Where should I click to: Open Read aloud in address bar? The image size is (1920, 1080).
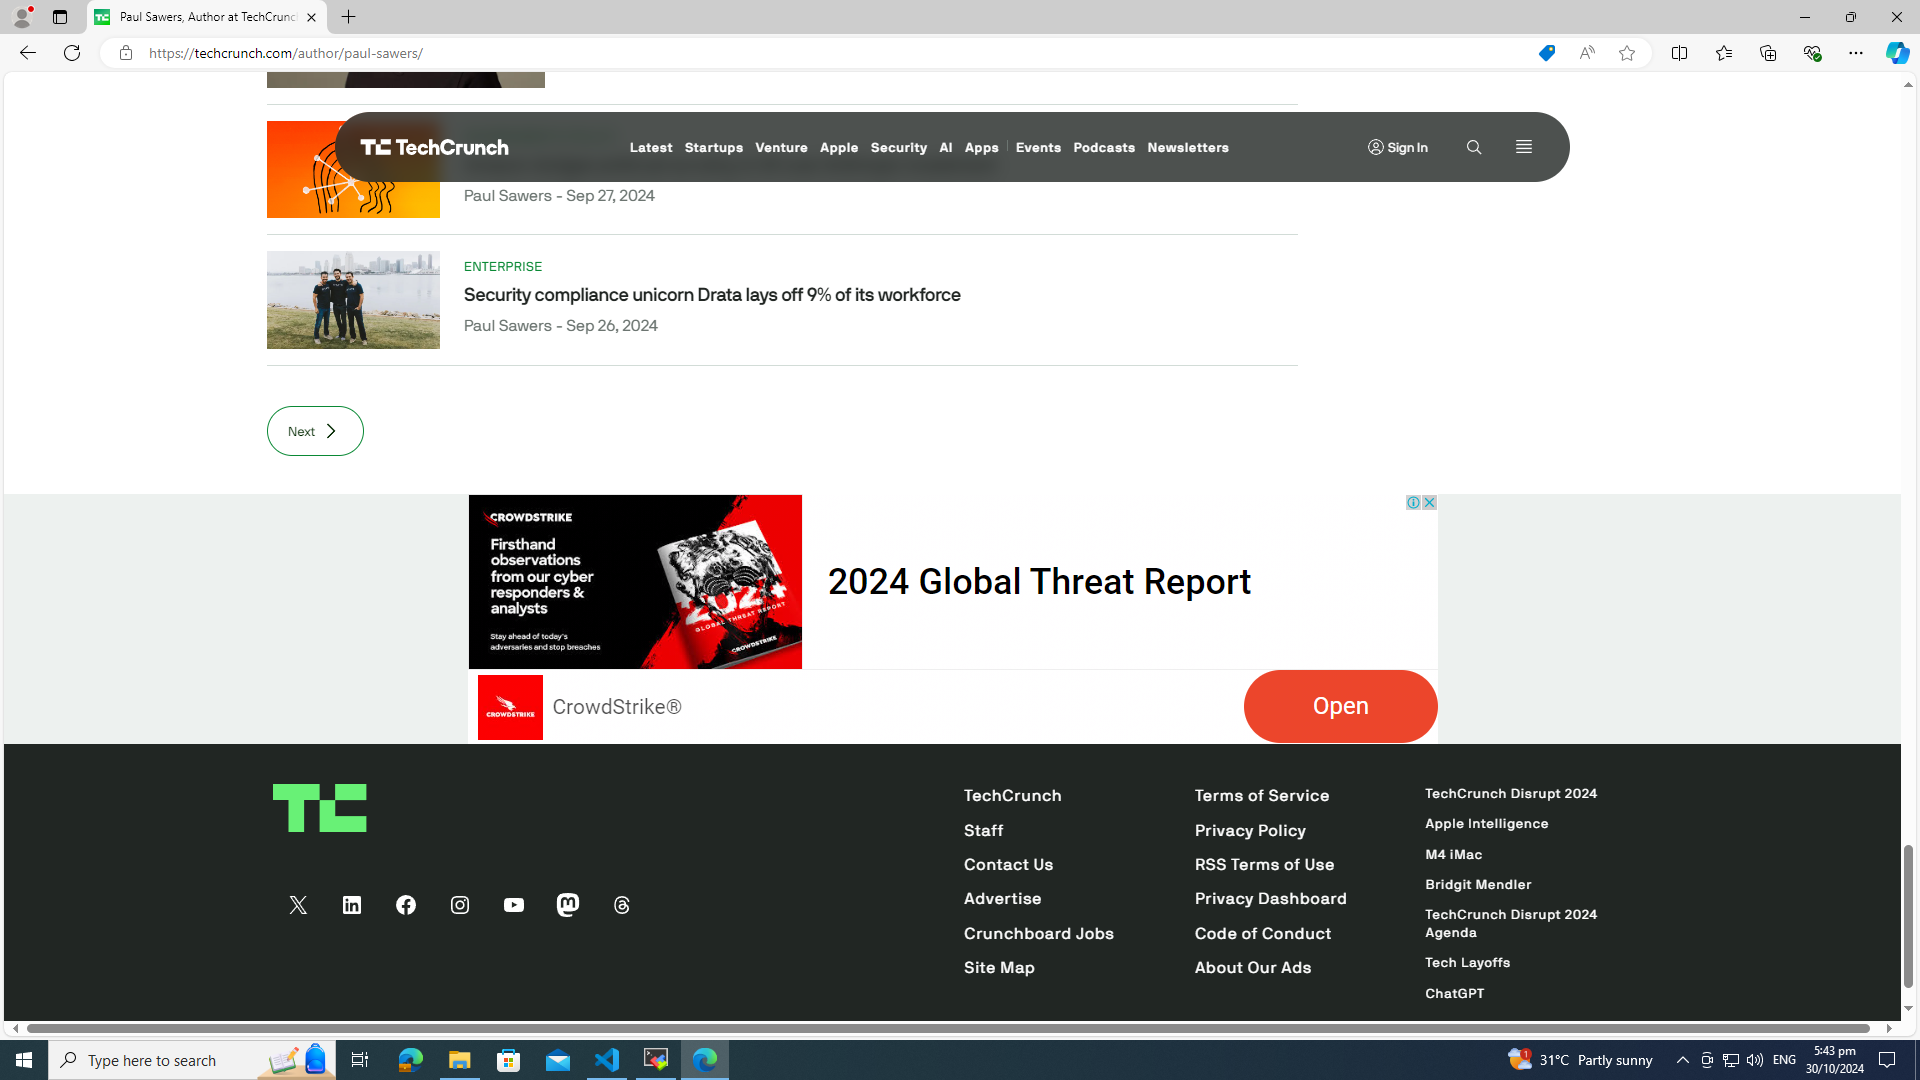click(x=1587, y=53)
